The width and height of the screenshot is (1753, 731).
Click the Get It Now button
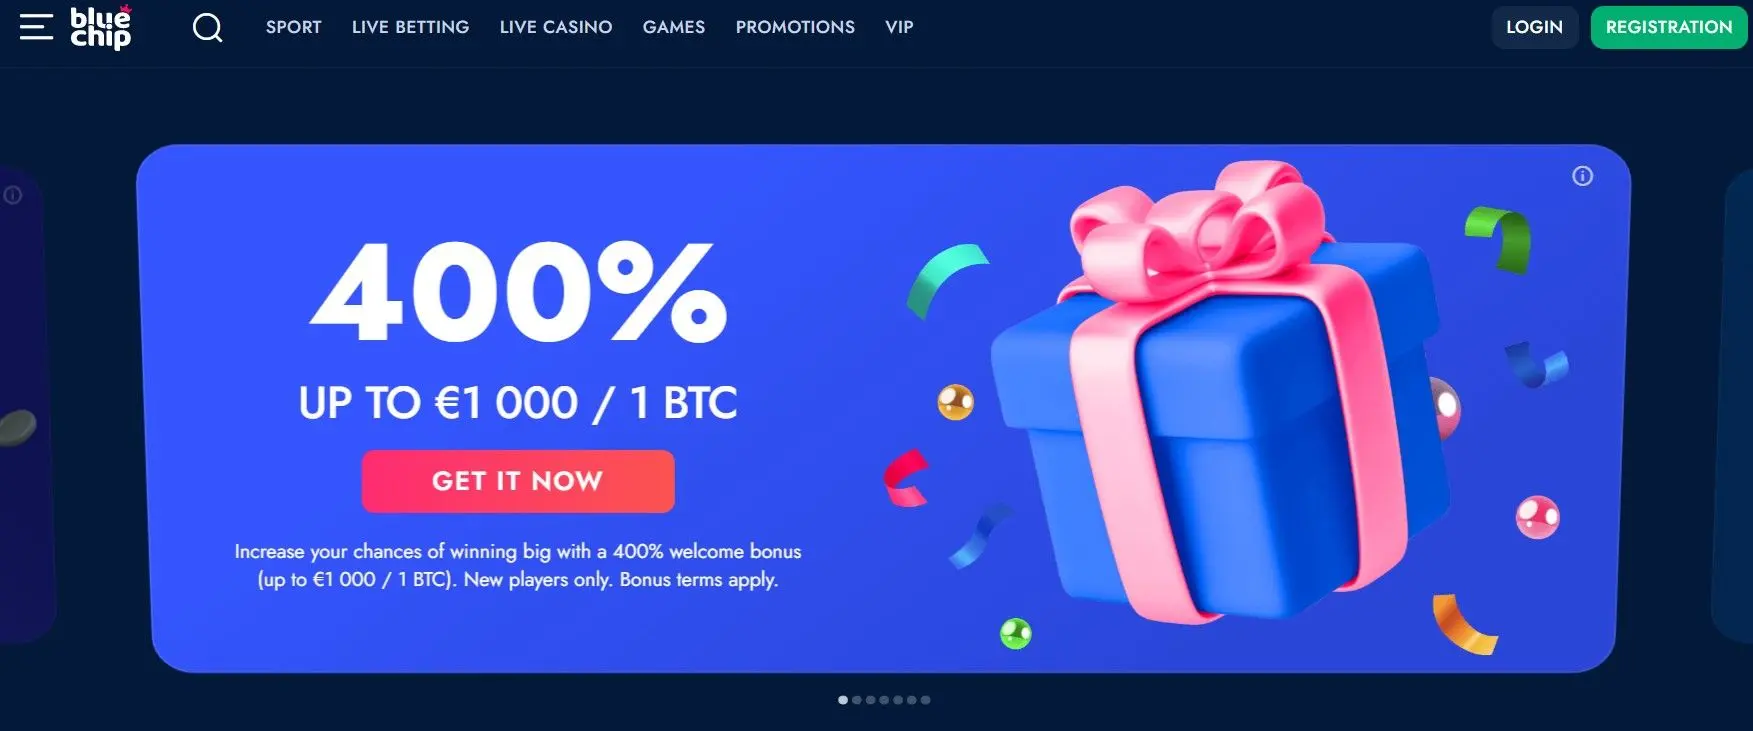tap(518, 481)
